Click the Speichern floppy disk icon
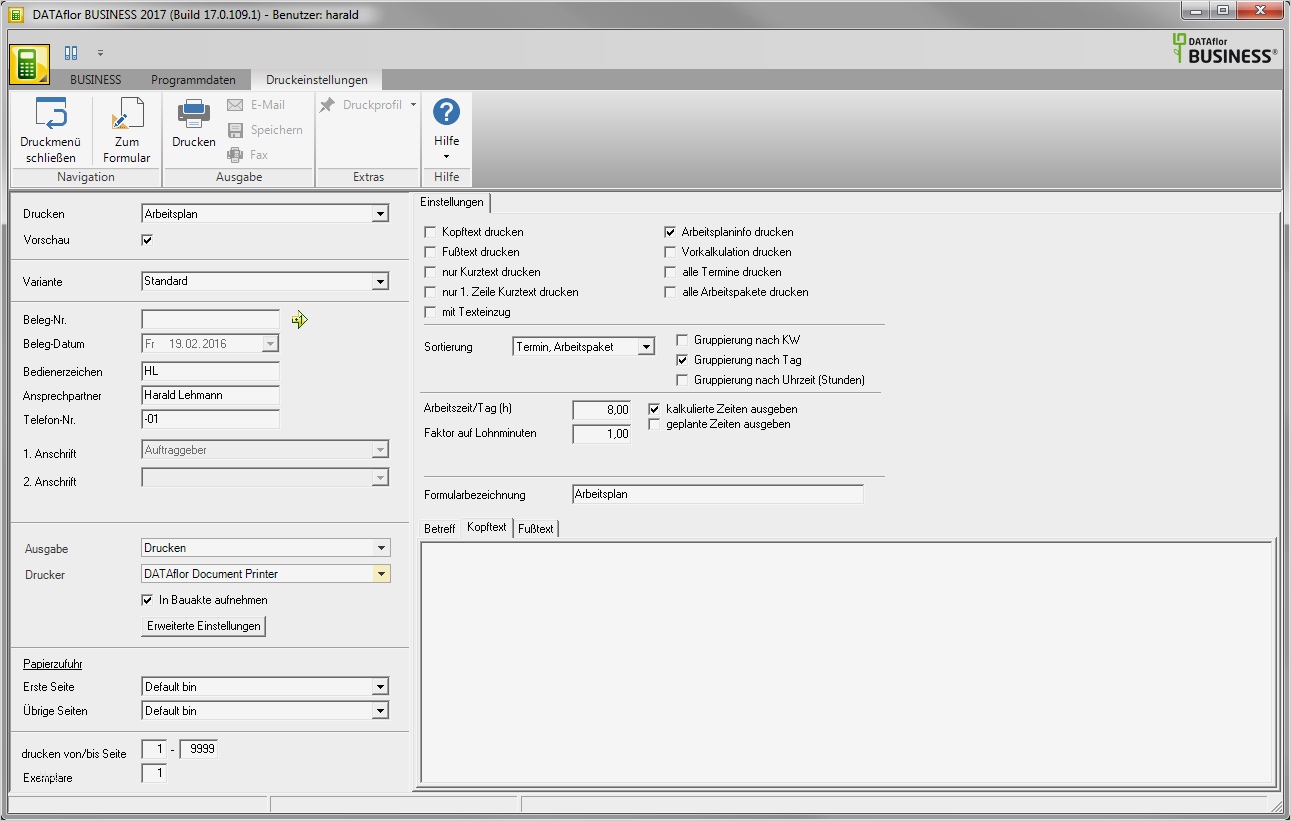 click(235, 130)
